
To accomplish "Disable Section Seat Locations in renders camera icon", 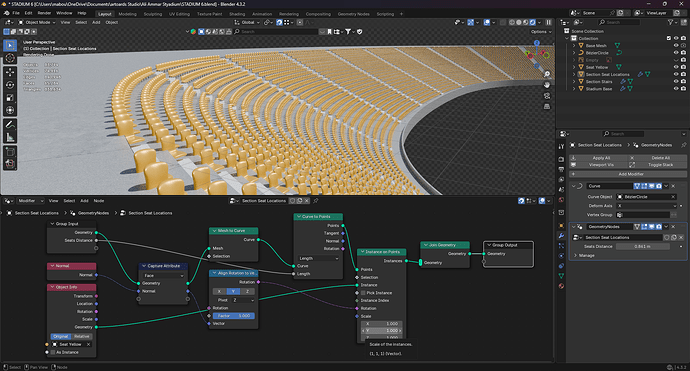I will 683,74.
